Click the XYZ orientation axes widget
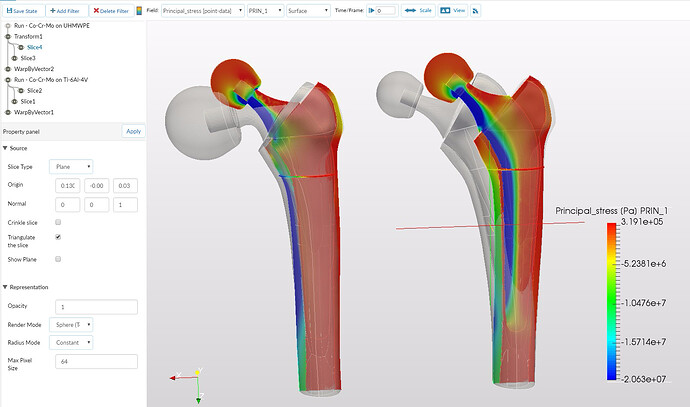690x407 pixels. (x=188, y=385)
